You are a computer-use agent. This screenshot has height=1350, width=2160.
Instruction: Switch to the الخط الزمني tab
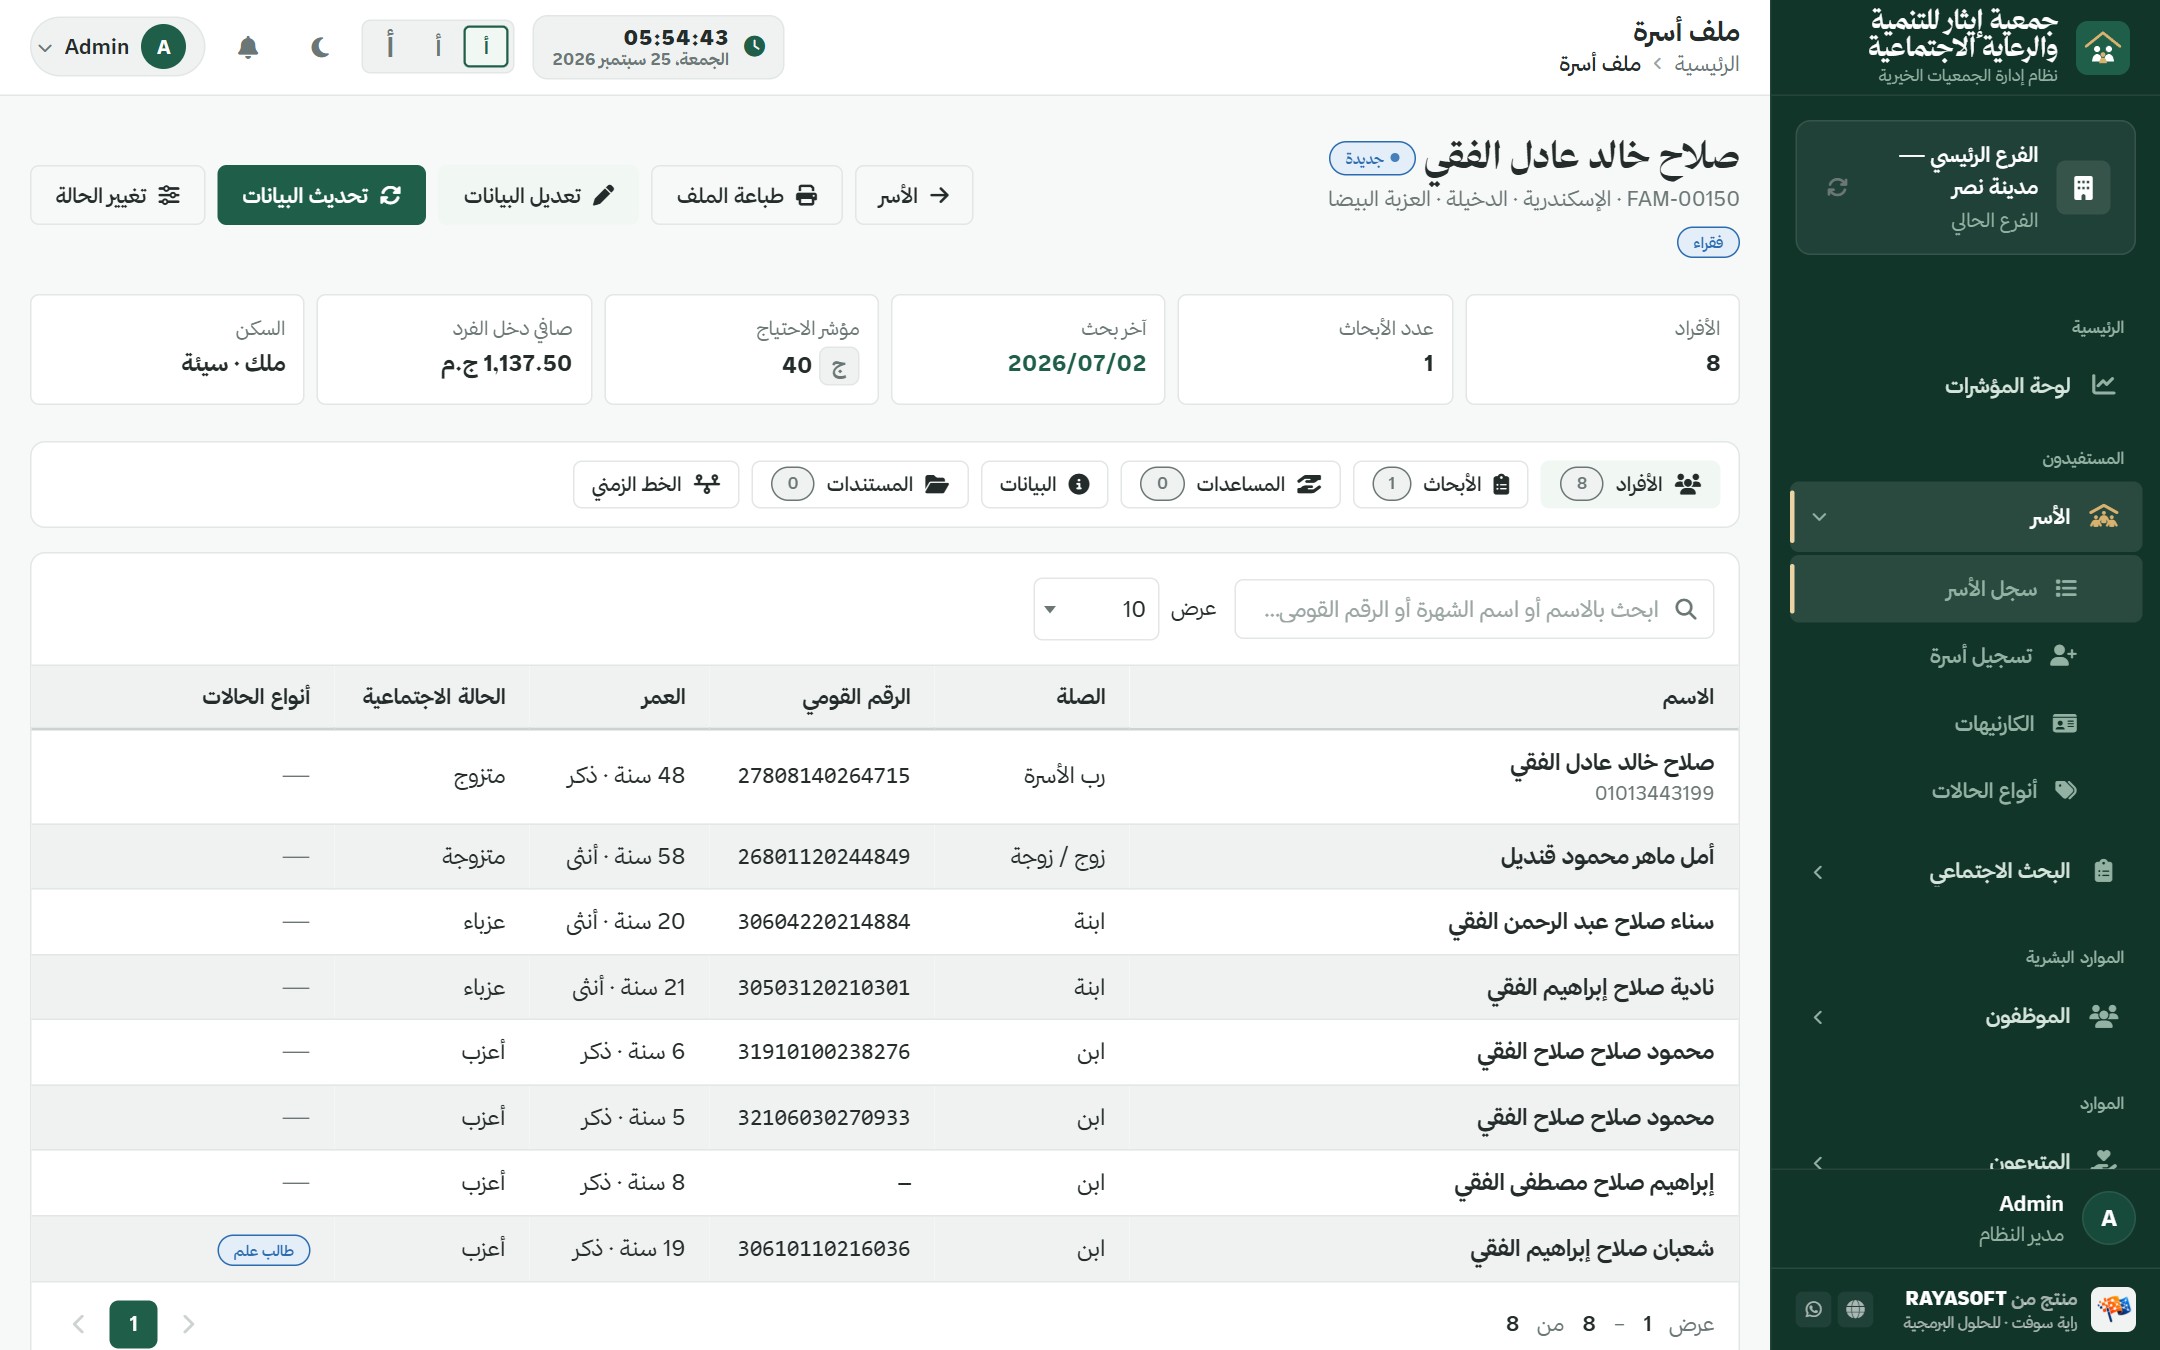656,484
